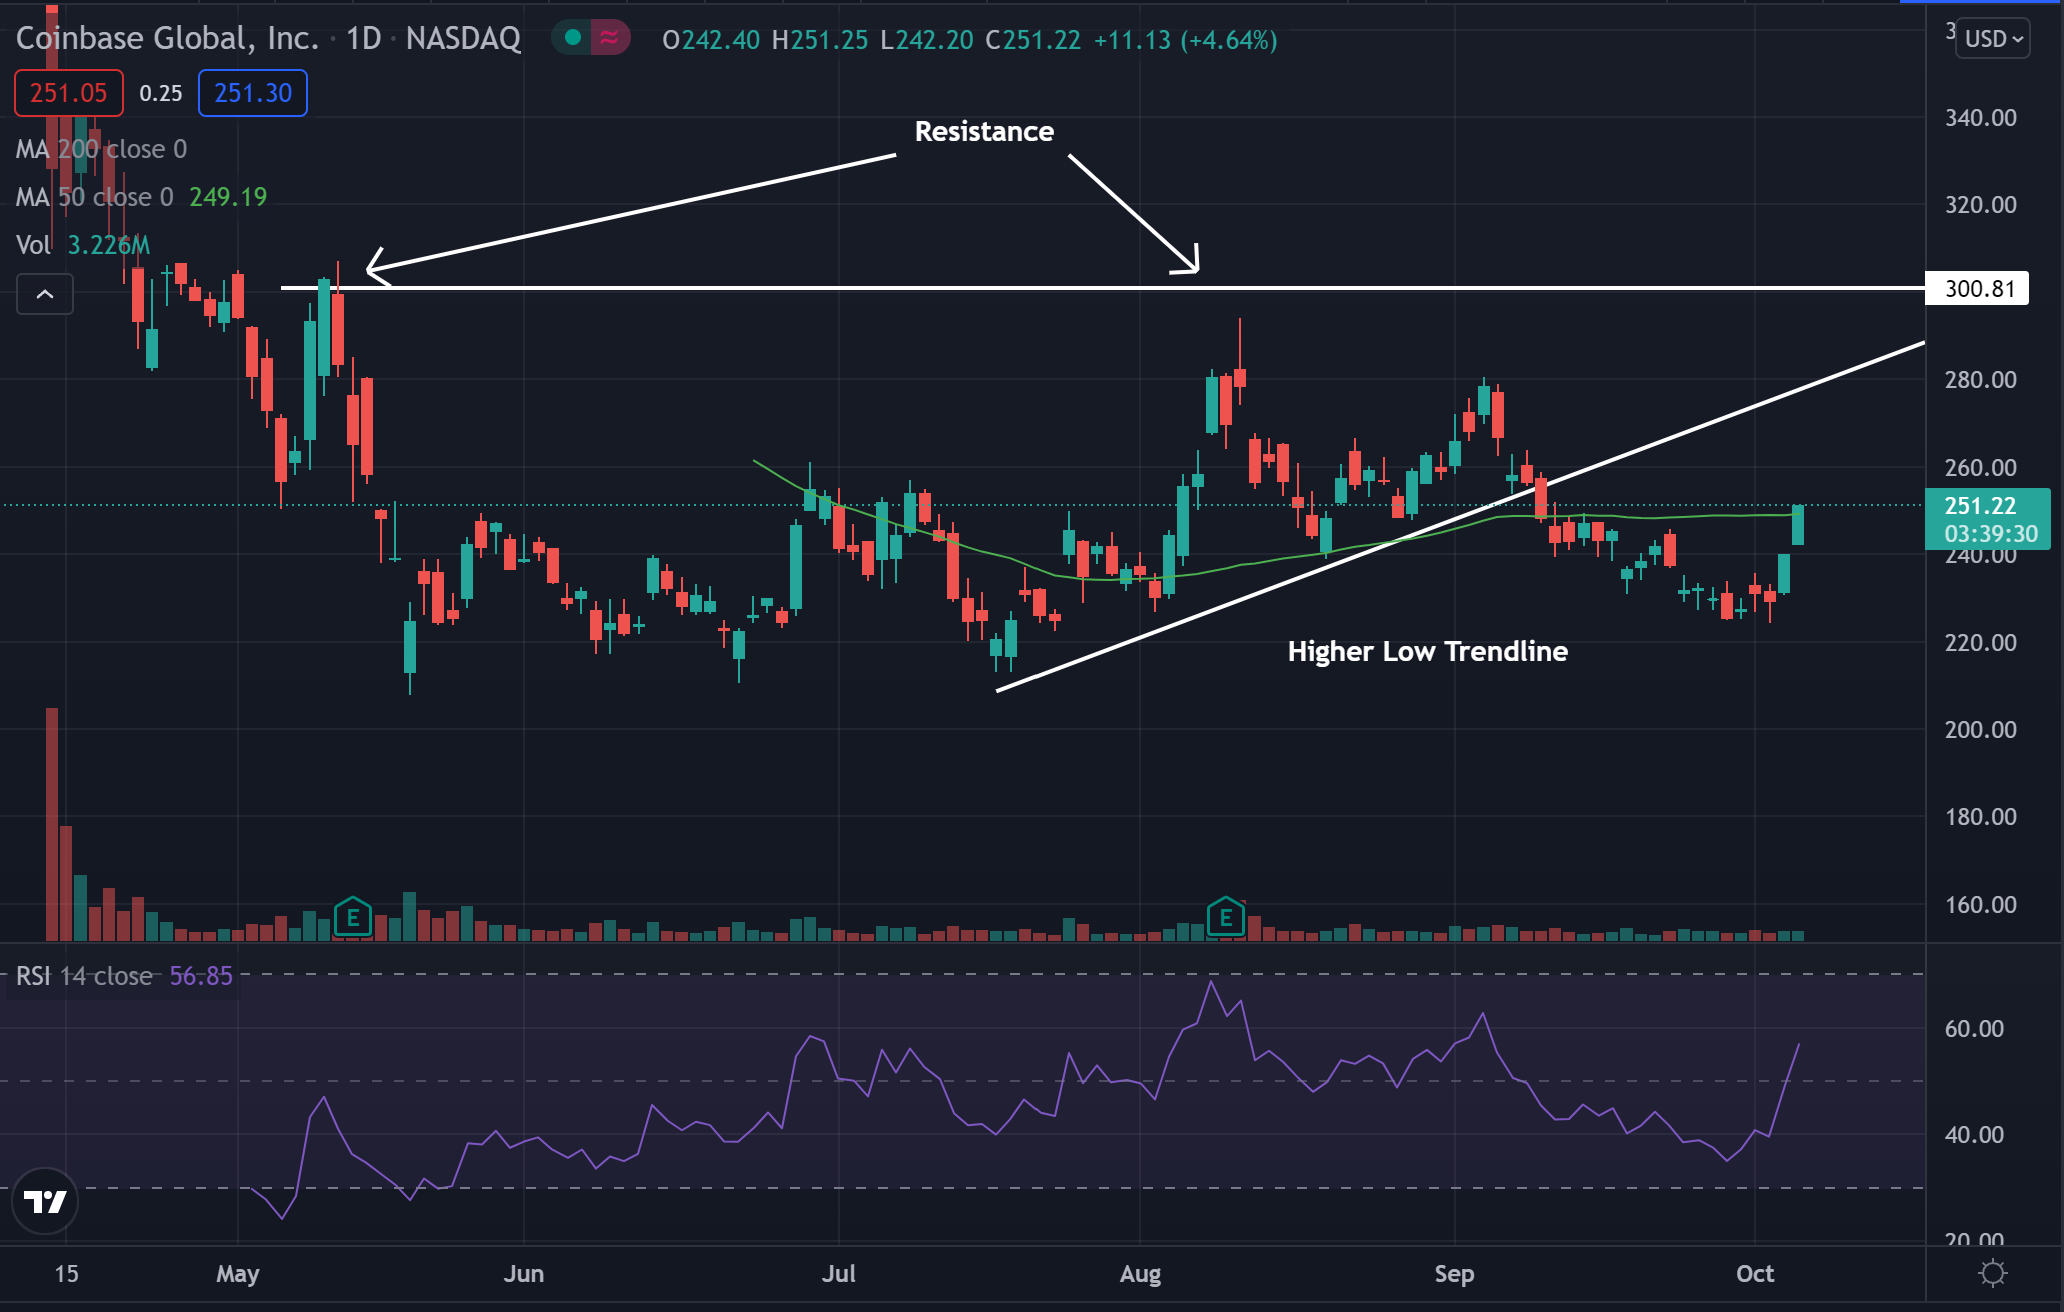
Task: Click the MA 50 value 249.19
Action: click(228, 197)
